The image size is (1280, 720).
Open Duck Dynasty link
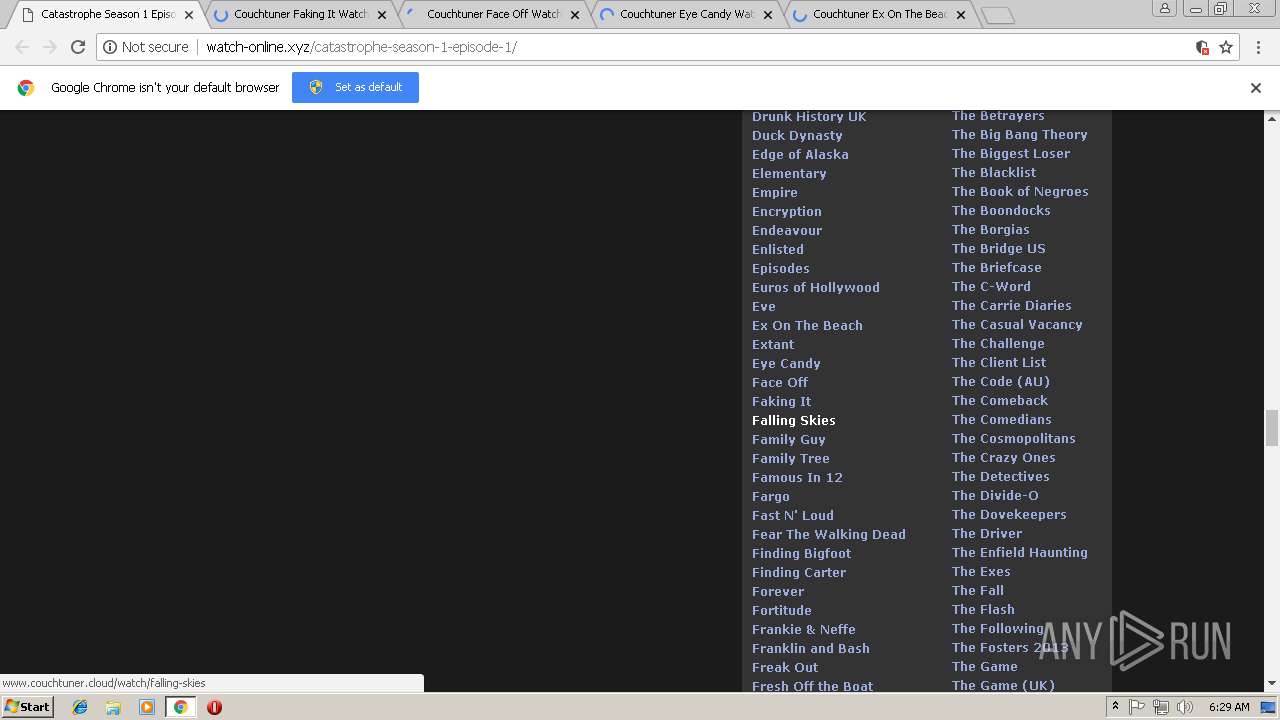pyautogui.click(x=797, y=135)
